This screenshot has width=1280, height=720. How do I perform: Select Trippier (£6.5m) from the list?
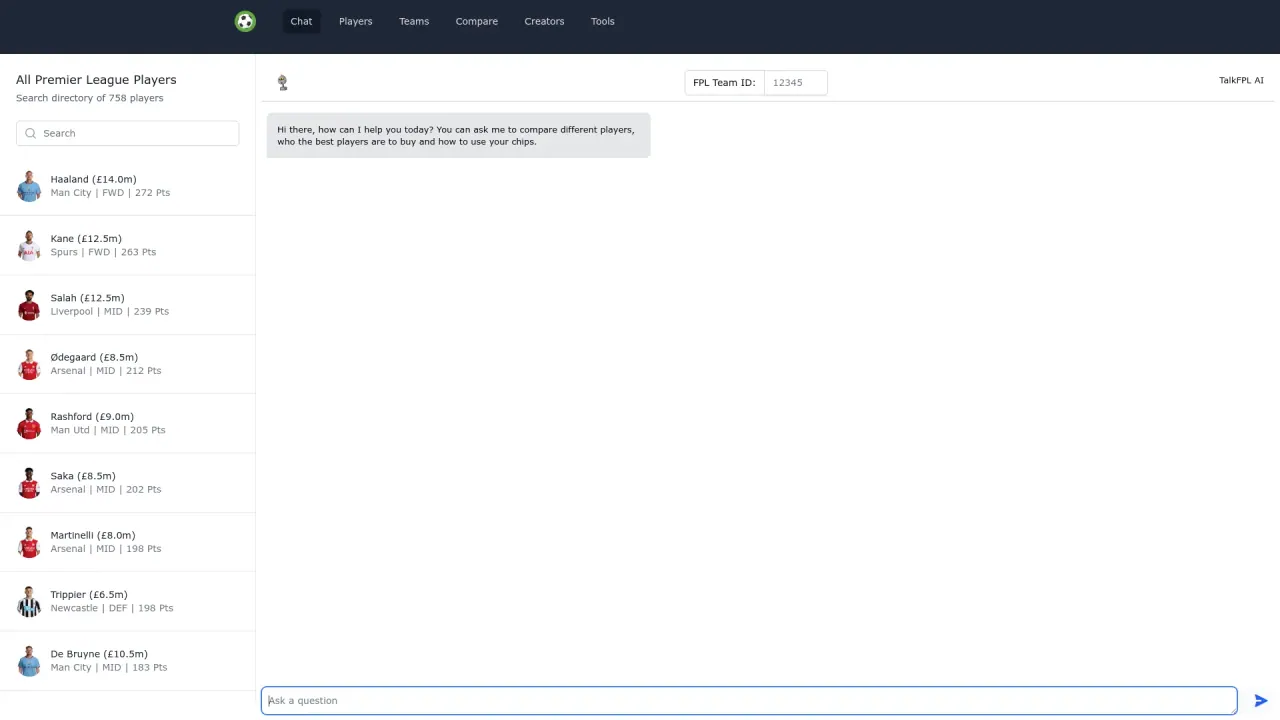point(128,601)
